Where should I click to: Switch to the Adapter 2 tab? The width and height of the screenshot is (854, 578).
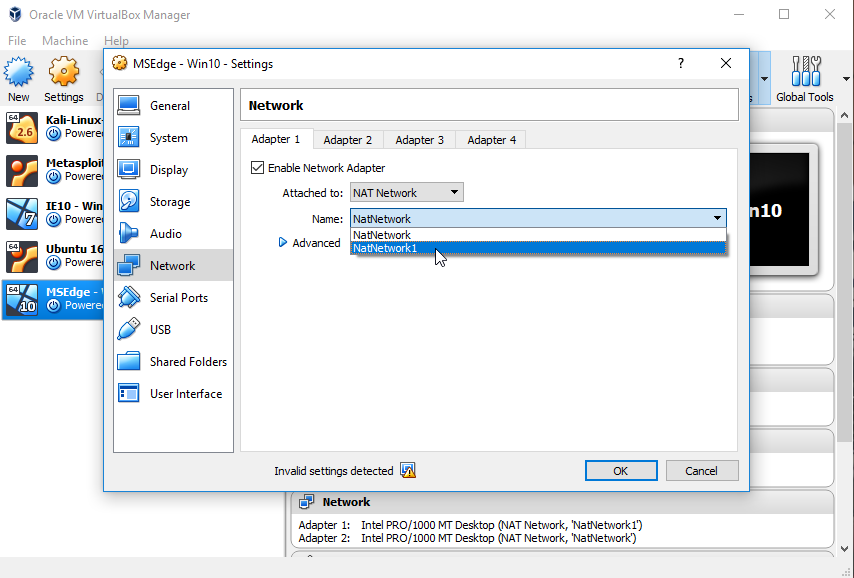[x=348, y=140]
